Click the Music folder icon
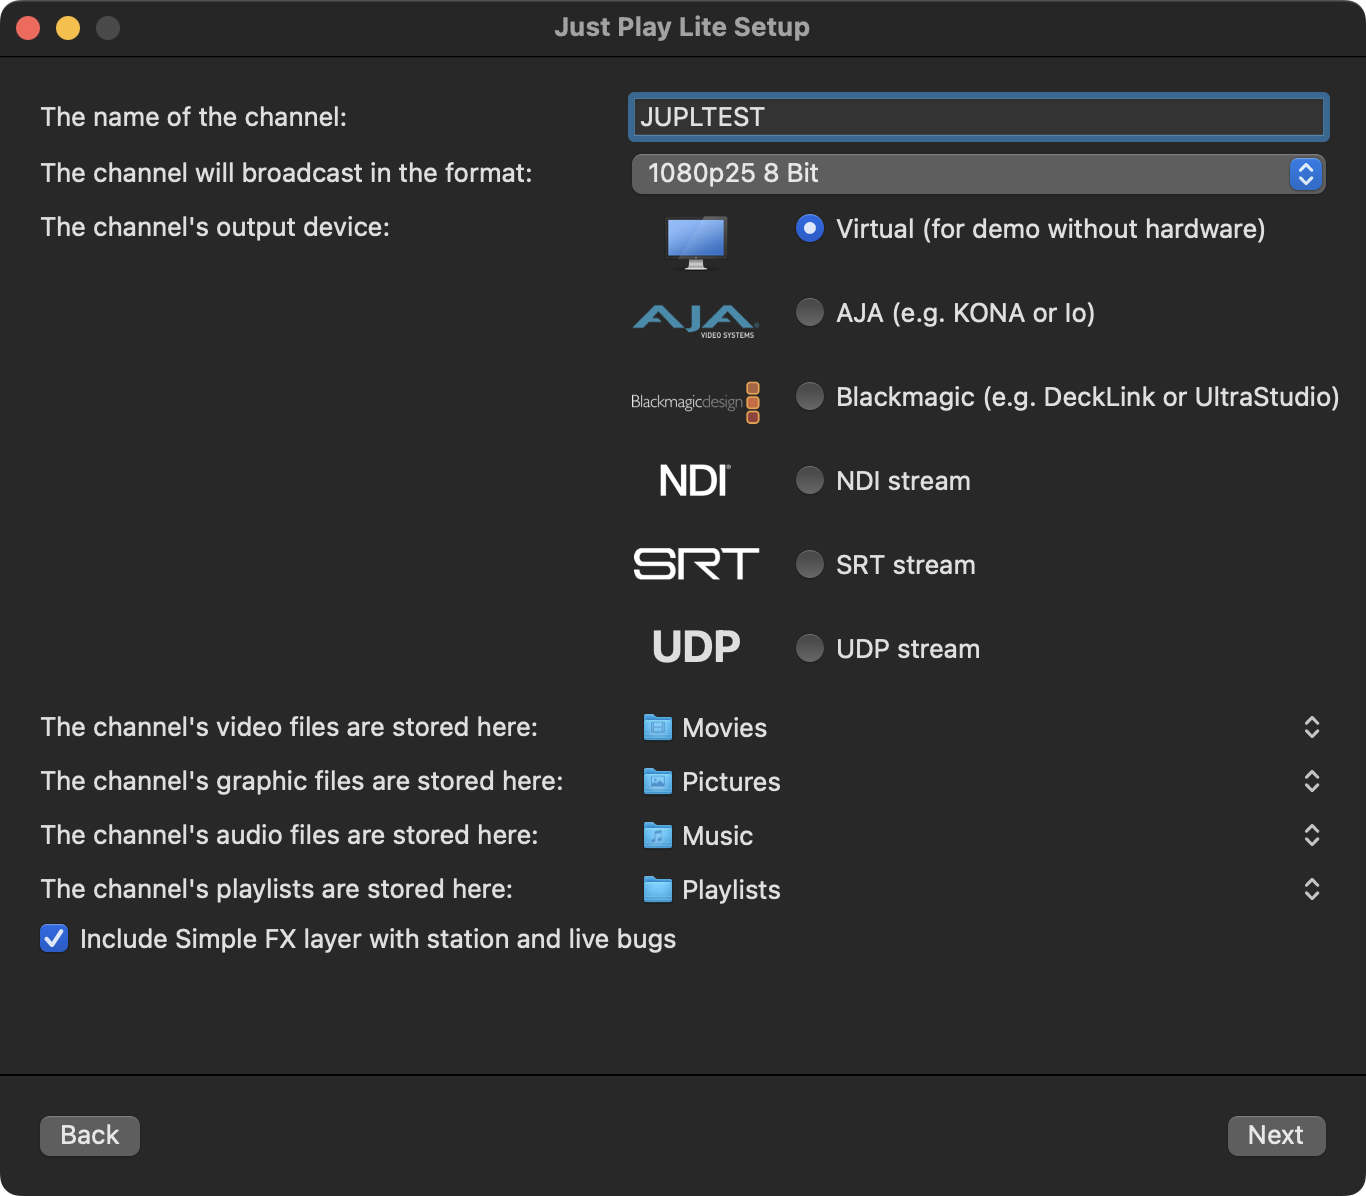The width and height of the screenshot is (1366, 1196). (x=657, y=835)
